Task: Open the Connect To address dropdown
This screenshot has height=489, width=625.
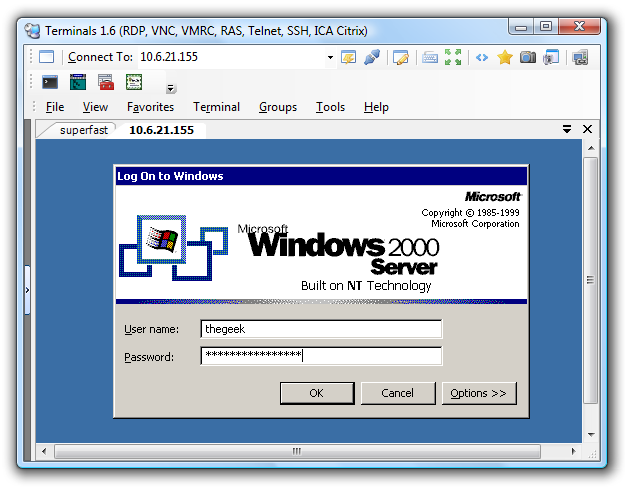Action: [330, 57]
